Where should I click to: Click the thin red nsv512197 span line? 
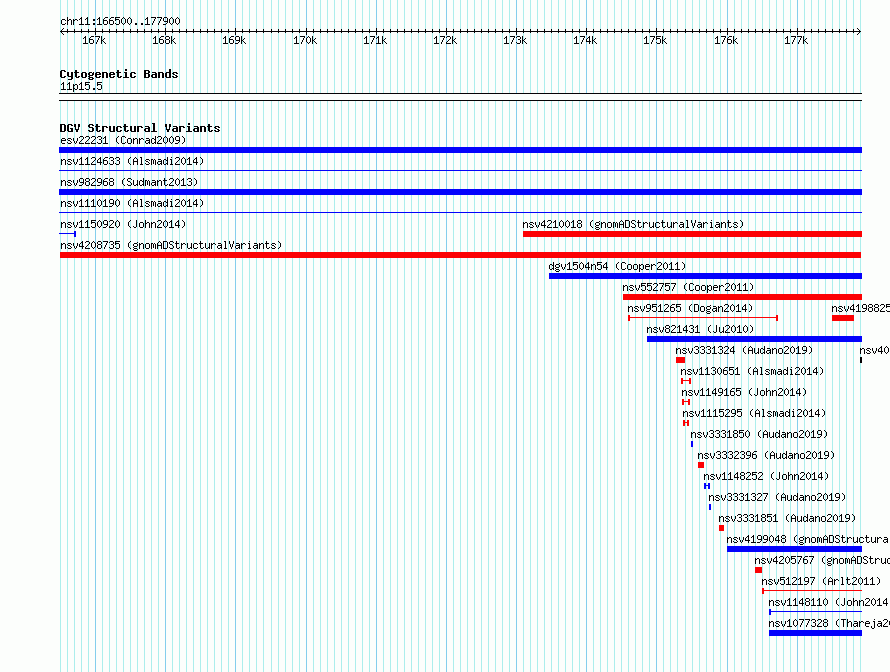coord(812,591)
